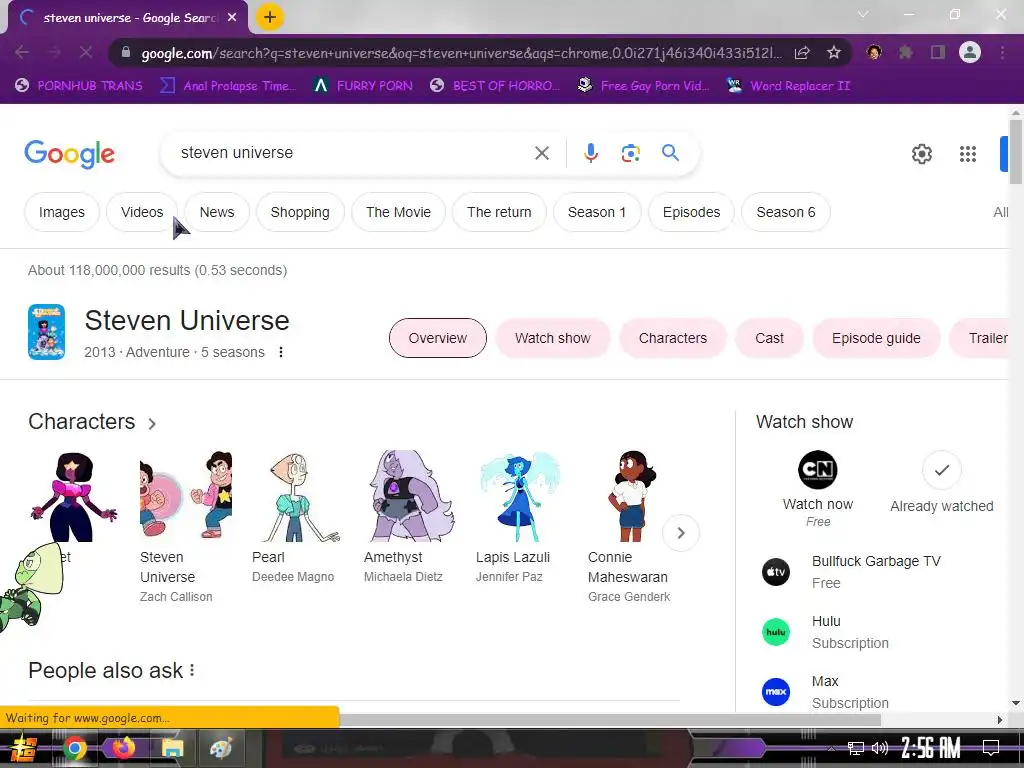Viewport: 1024px width, 768px height.
Task: Open Firefox from the taskbar
Action: [x=123, y=748]
